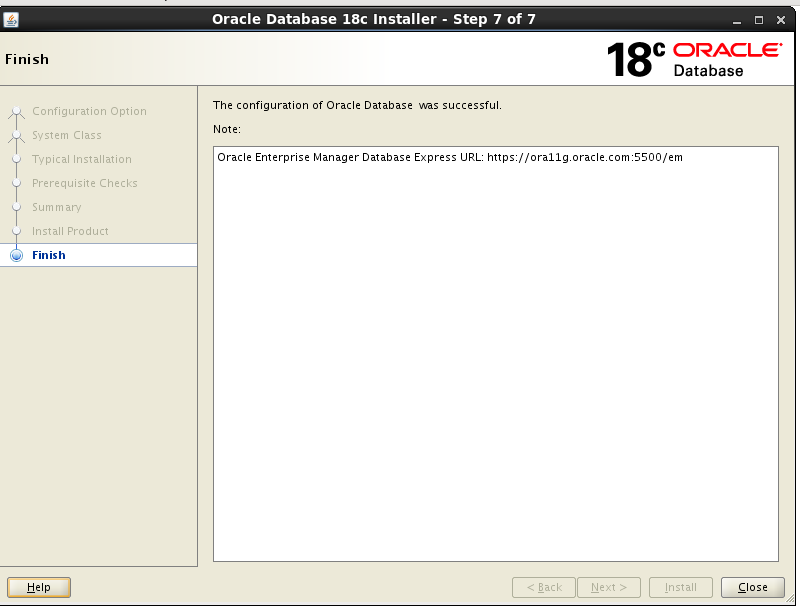The height and width of the screenshot is (612, 800).
Task: Click the Summary step circle icon
Action: click(16, 207)
